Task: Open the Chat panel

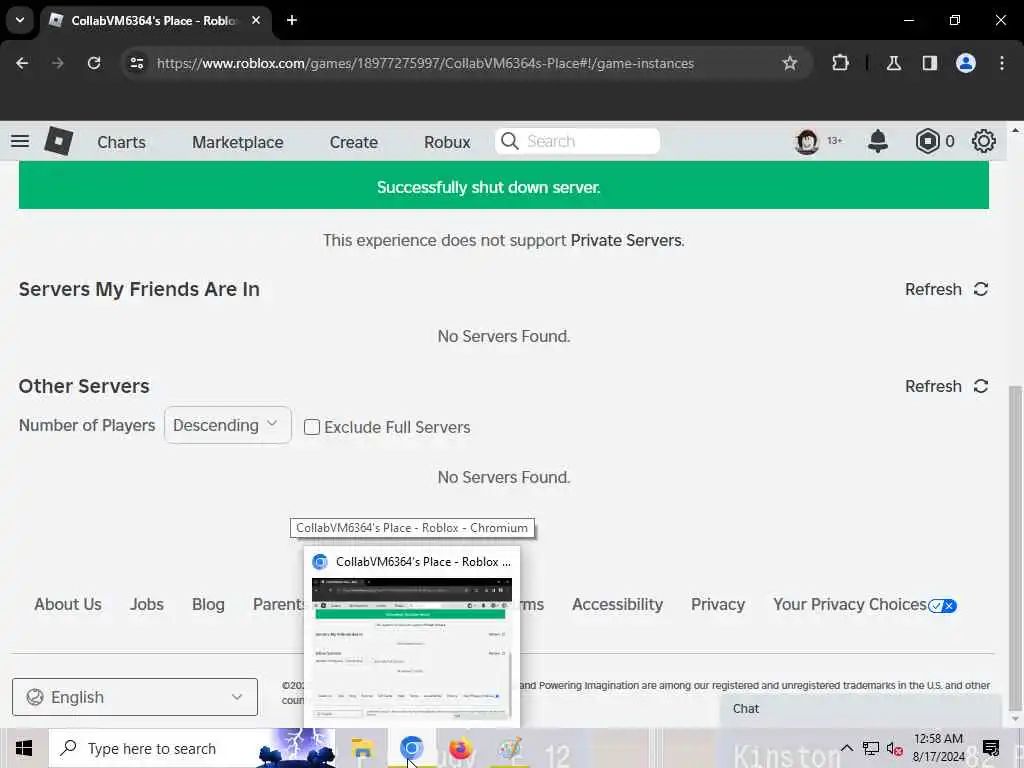Action: point(861,709)
